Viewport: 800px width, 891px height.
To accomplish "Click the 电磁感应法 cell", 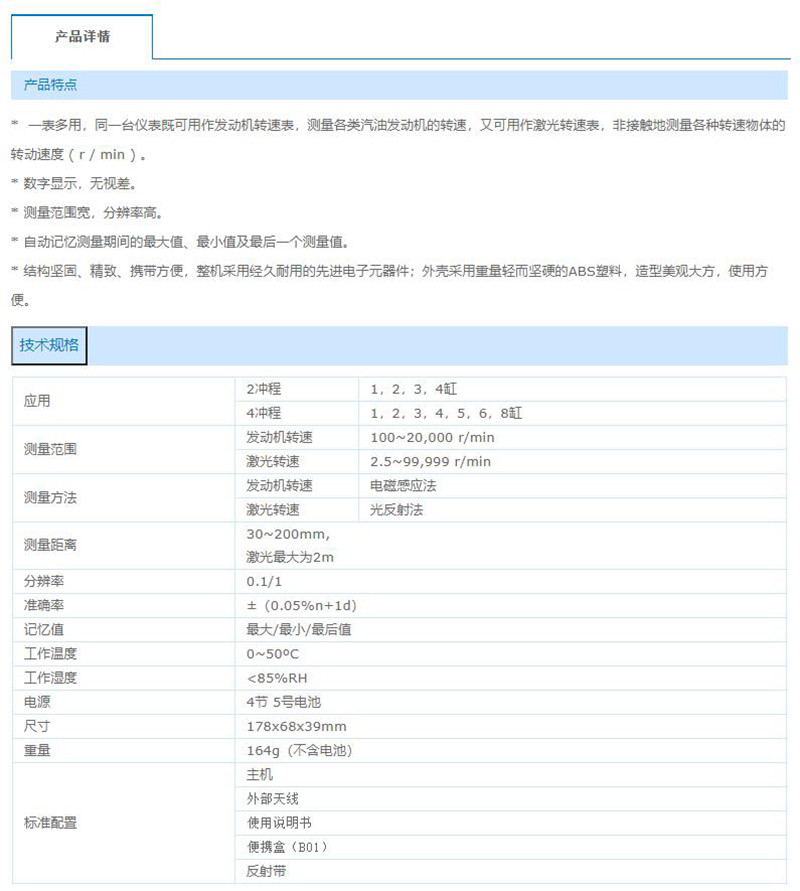I will 403,485.
